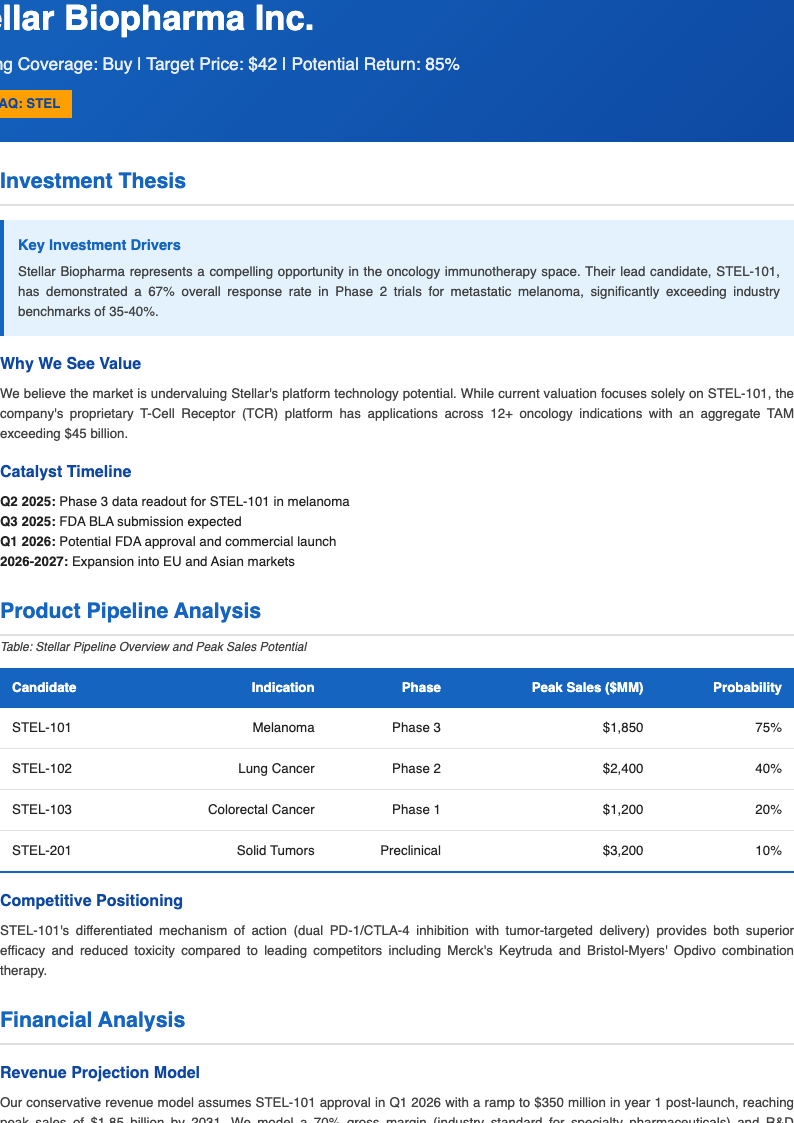
Task: Click the Phase 1 cell
Action: click(x=416, y=809)
